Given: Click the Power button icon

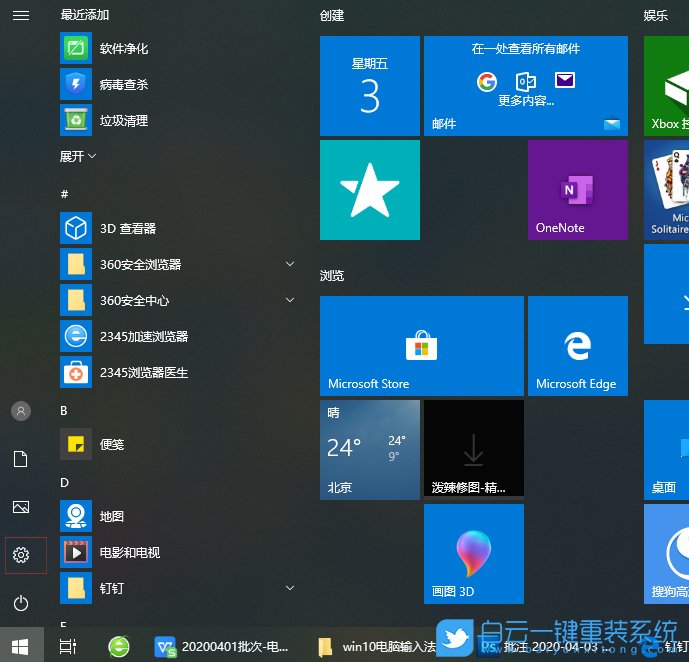Looking at the screenshot, I should [x=21, y=603].
